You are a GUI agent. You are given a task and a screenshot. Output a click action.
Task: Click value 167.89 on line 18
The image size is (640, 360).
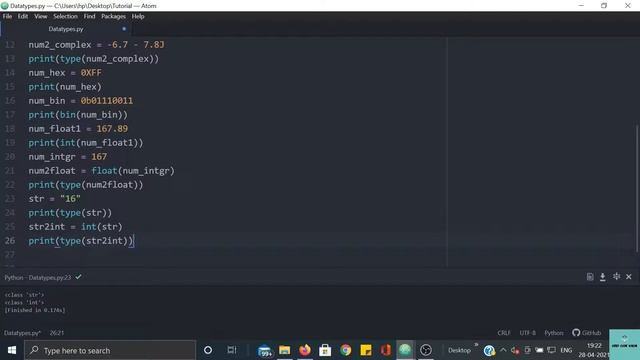[x=112, y=129]
